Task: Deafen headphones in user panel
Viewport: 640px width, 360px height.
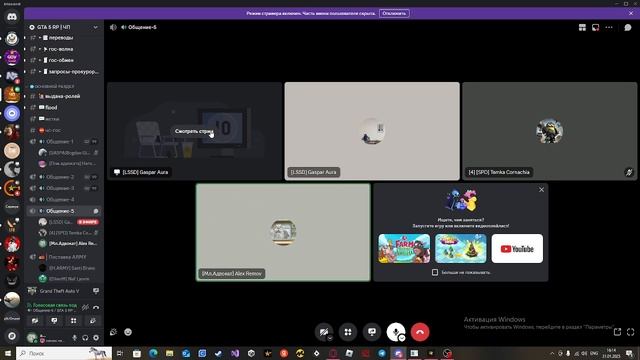Action: coord(85,338)
